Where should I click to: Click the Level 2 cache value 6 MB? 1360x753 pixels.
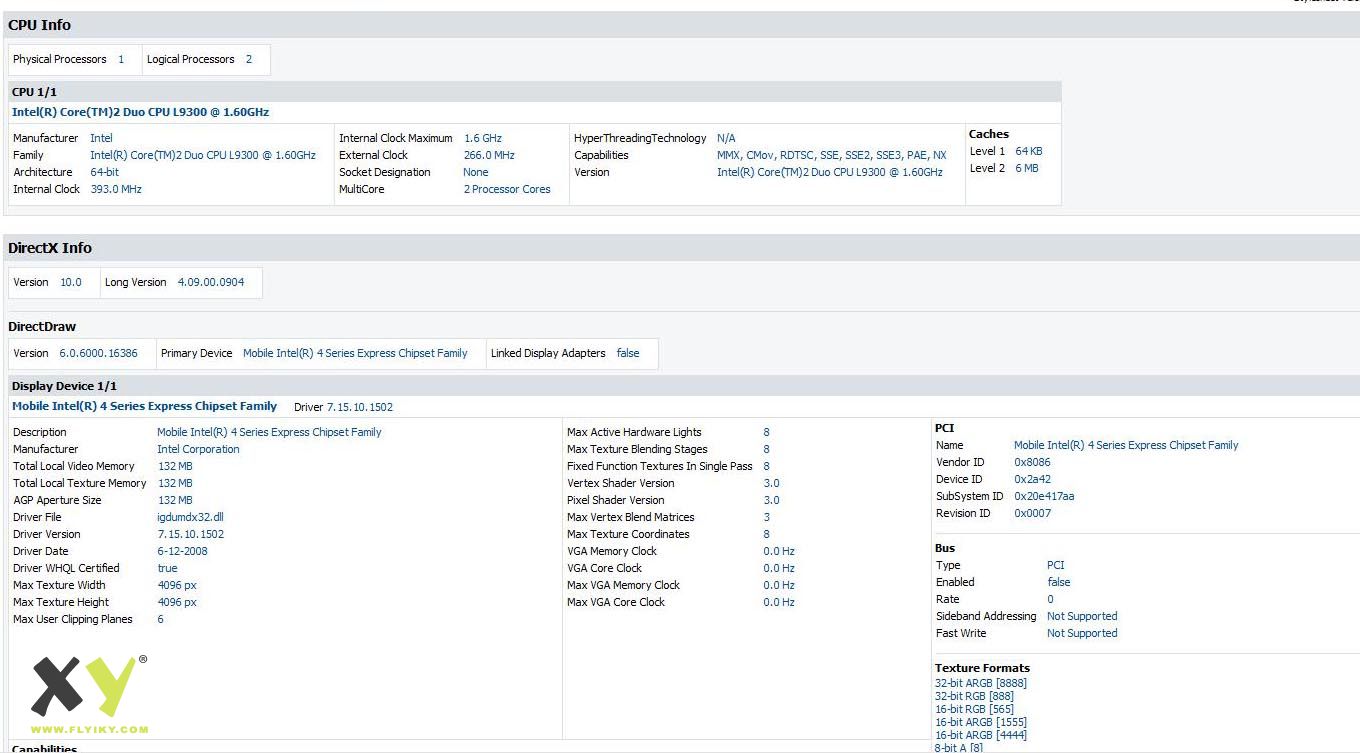click(1027, 168)
